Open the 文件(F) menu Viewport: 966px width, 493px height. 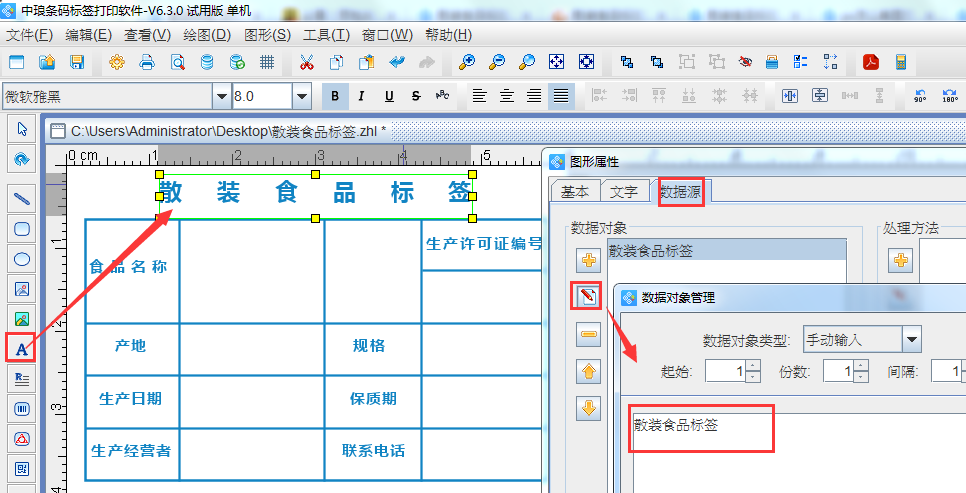coord(29,35)
